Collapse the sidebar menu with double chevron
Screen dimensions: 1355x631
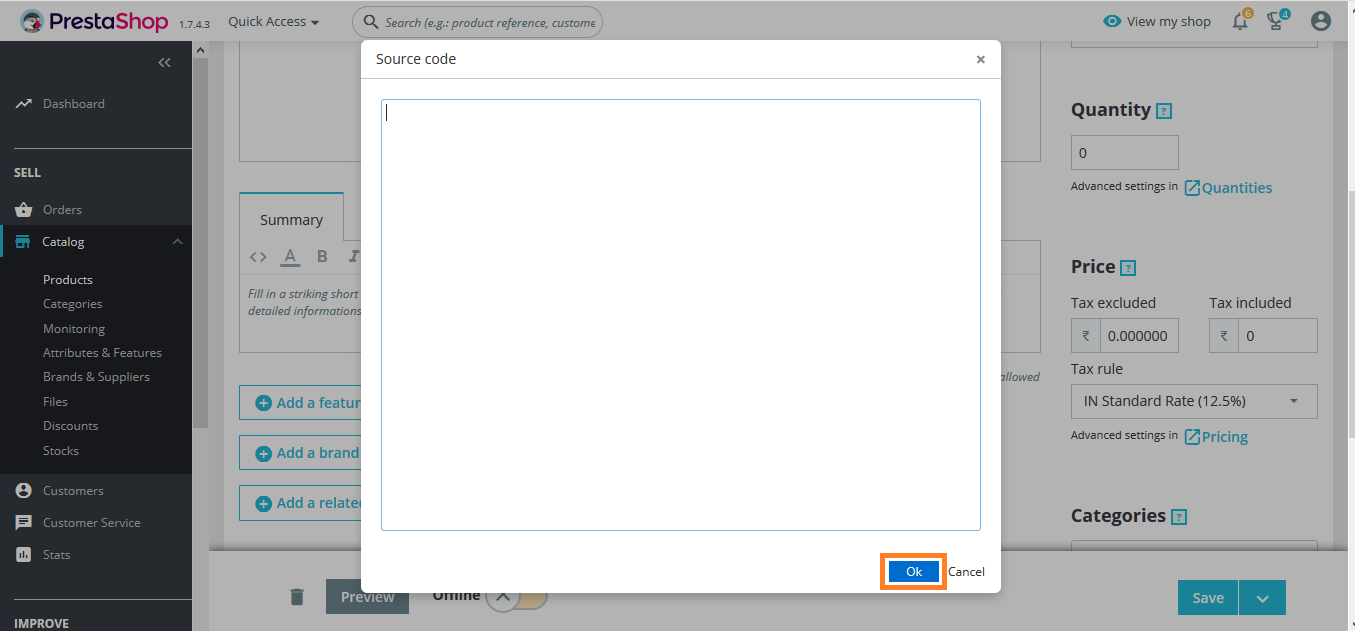[165, 62]
